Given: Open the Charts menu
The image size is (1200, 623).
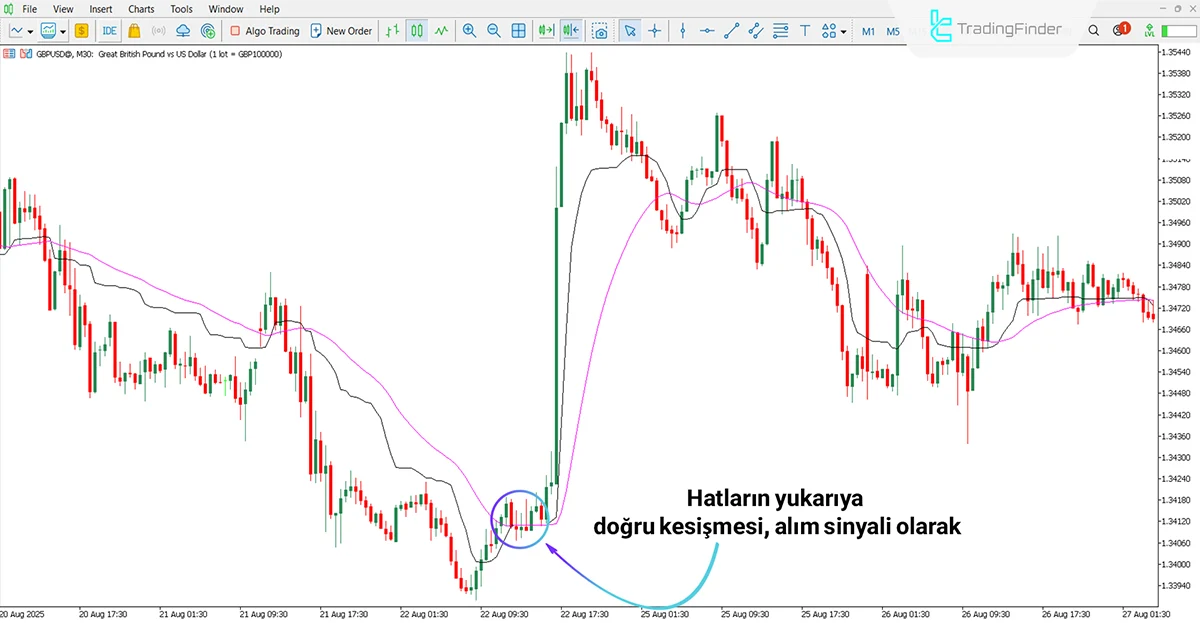Looking at the screenshot, I should pos(140,9).
